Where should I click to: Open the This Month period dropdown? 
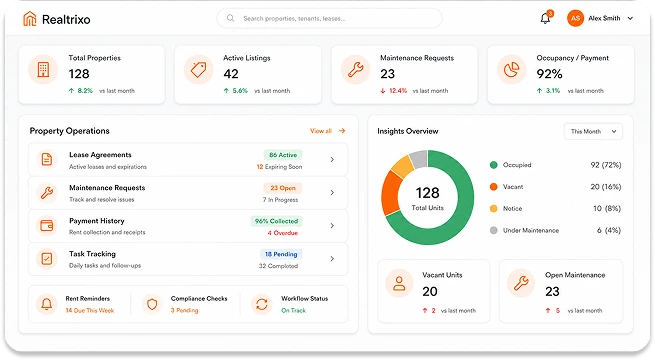pos(593,131)
